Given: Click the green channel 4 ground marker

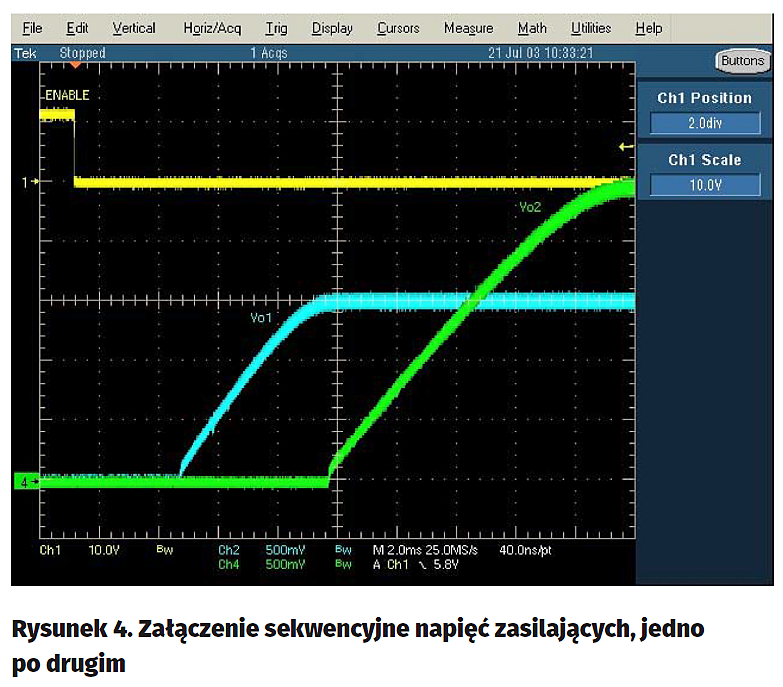Looking at the screenshot, I should coord(25,483).
